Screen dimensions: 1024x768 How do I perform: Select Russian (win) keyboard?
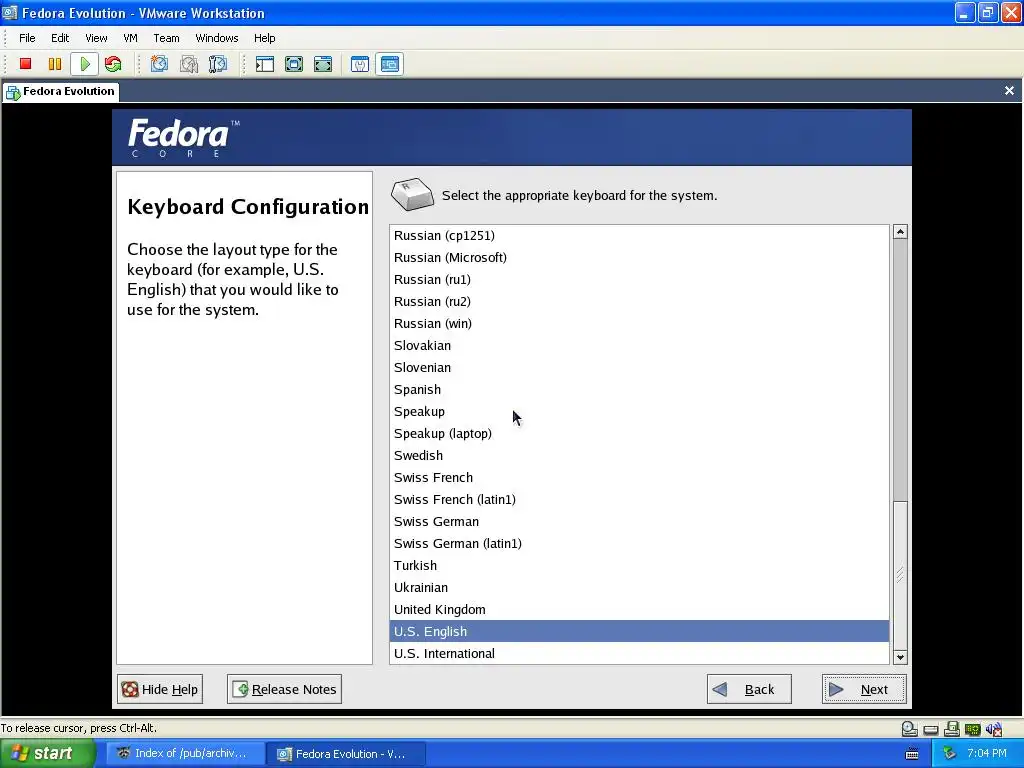point(639,323)
